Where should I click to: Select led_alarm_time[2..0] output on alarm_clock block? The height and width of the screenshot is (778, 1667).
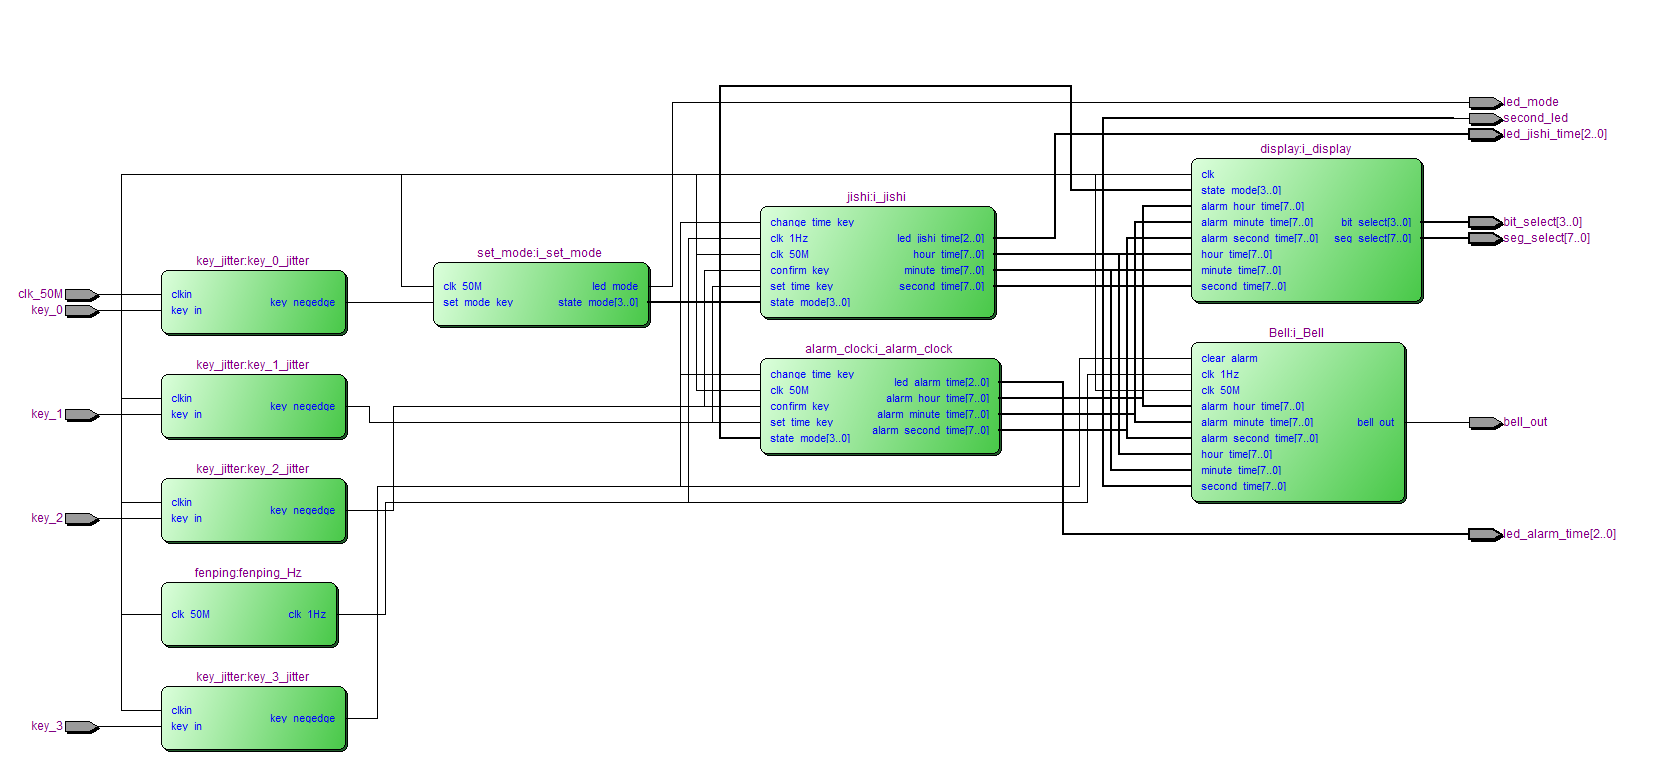[941, 383]
